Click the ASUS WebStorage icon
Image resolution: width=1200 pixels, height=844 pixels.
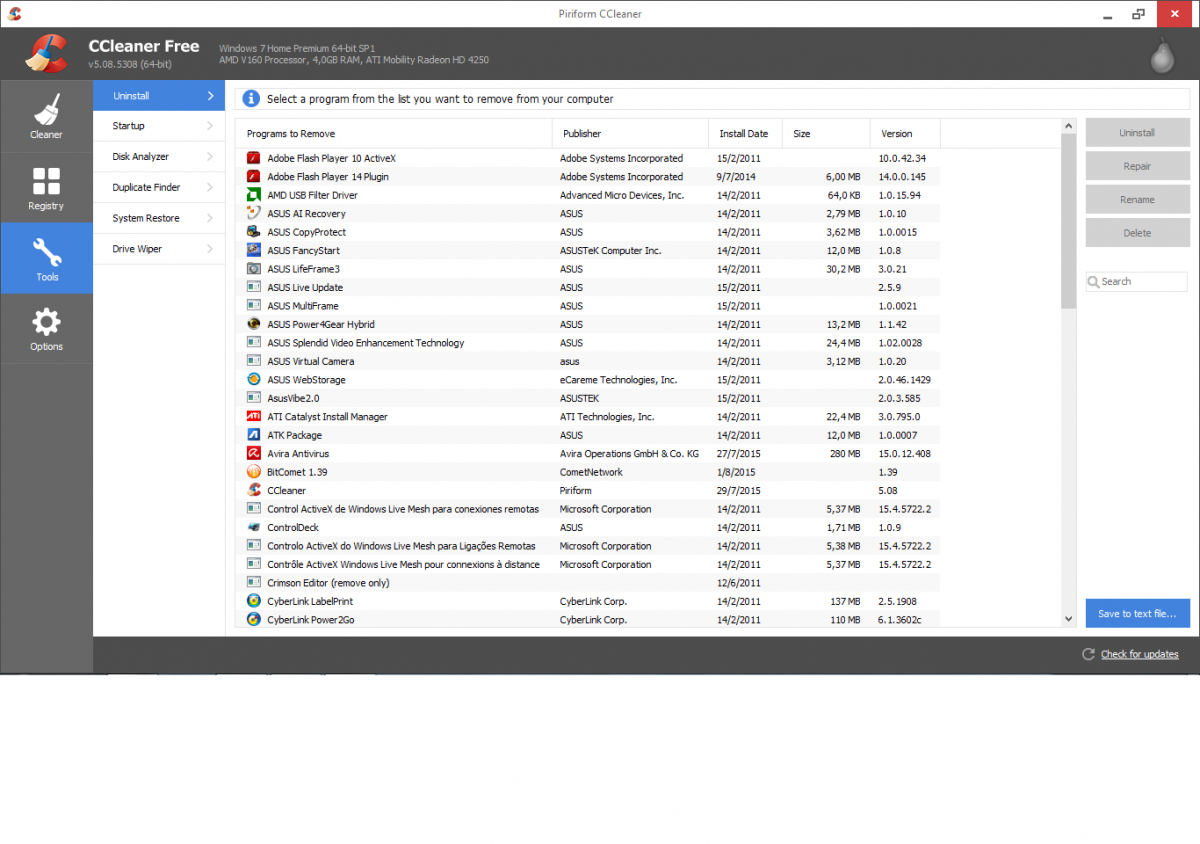[254, 380]
